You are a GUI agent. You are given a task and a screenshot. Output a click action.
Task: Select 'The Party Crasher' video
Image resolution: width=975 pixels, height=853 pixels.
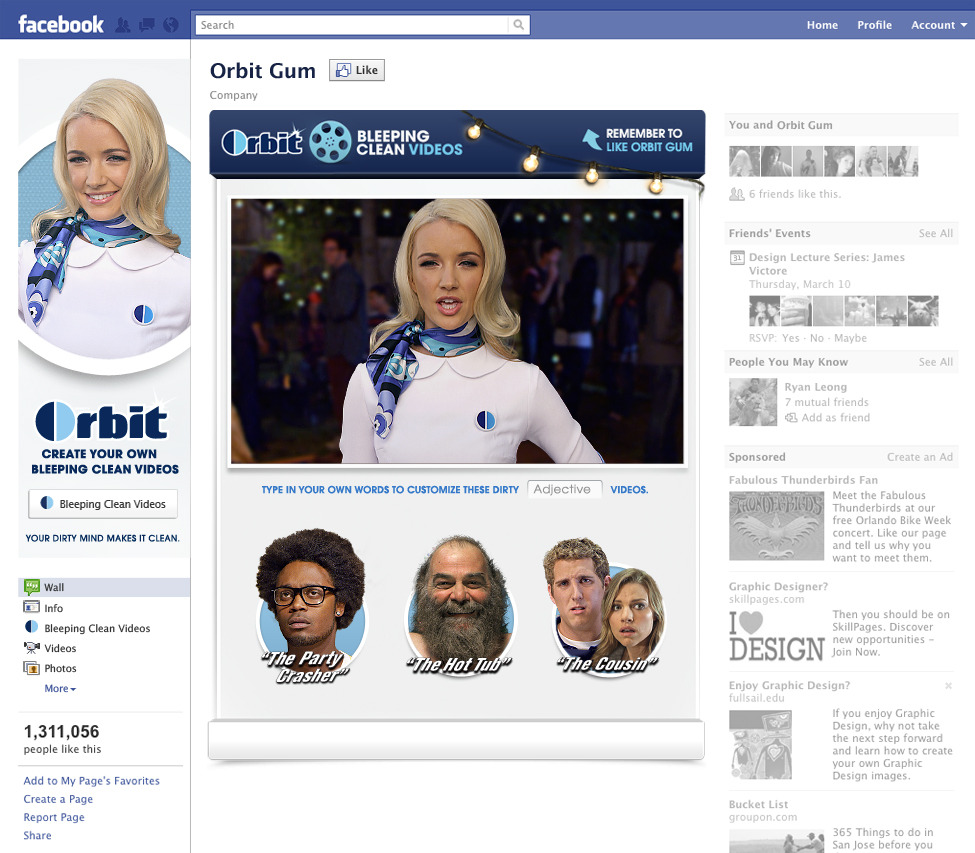pos(311,607)
